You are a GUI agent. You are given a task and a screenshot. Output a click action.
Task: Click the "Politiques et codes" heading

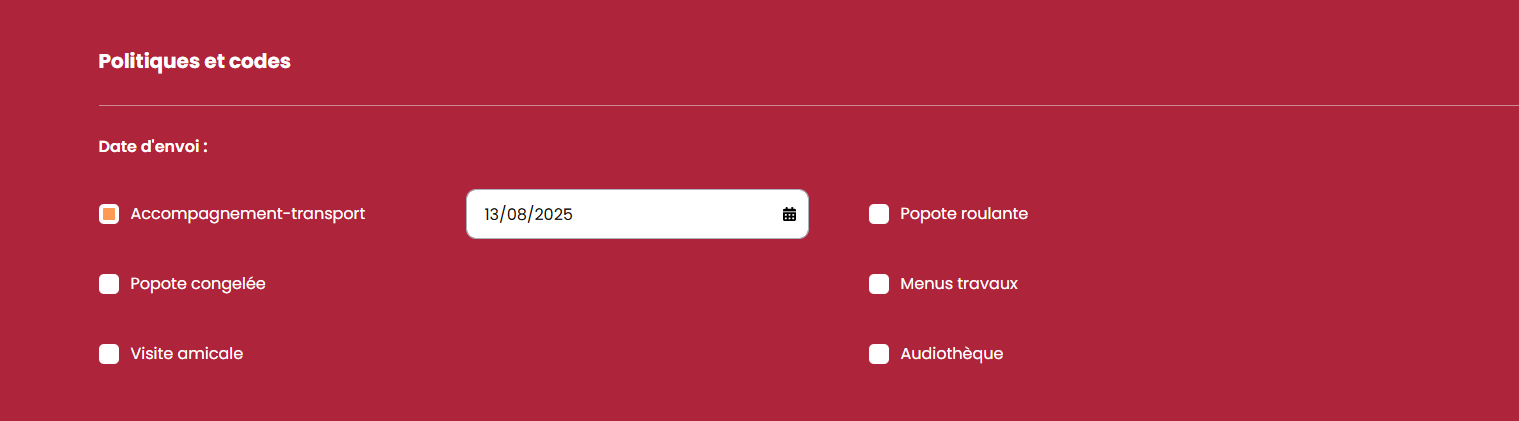point(194,61)
